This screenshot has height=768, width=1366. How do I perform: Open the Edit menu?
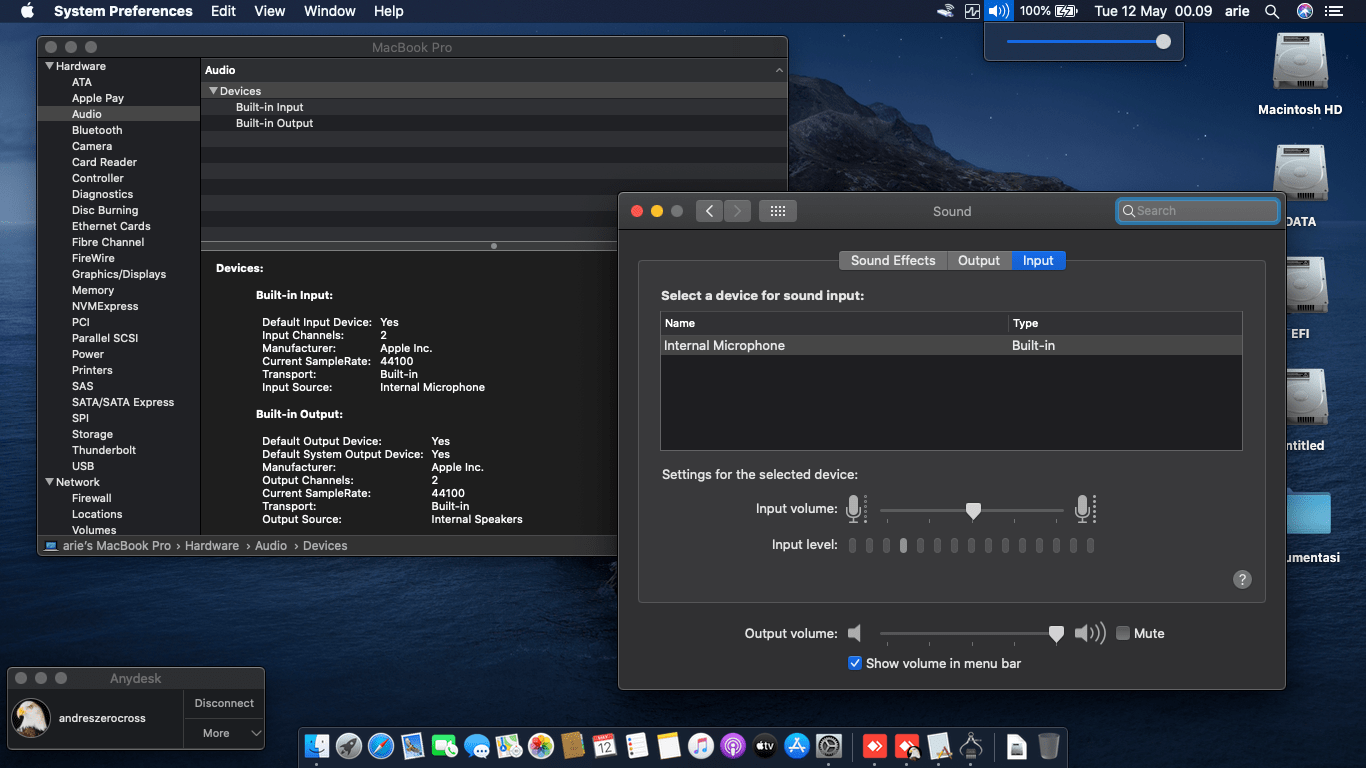click(224, 11)
